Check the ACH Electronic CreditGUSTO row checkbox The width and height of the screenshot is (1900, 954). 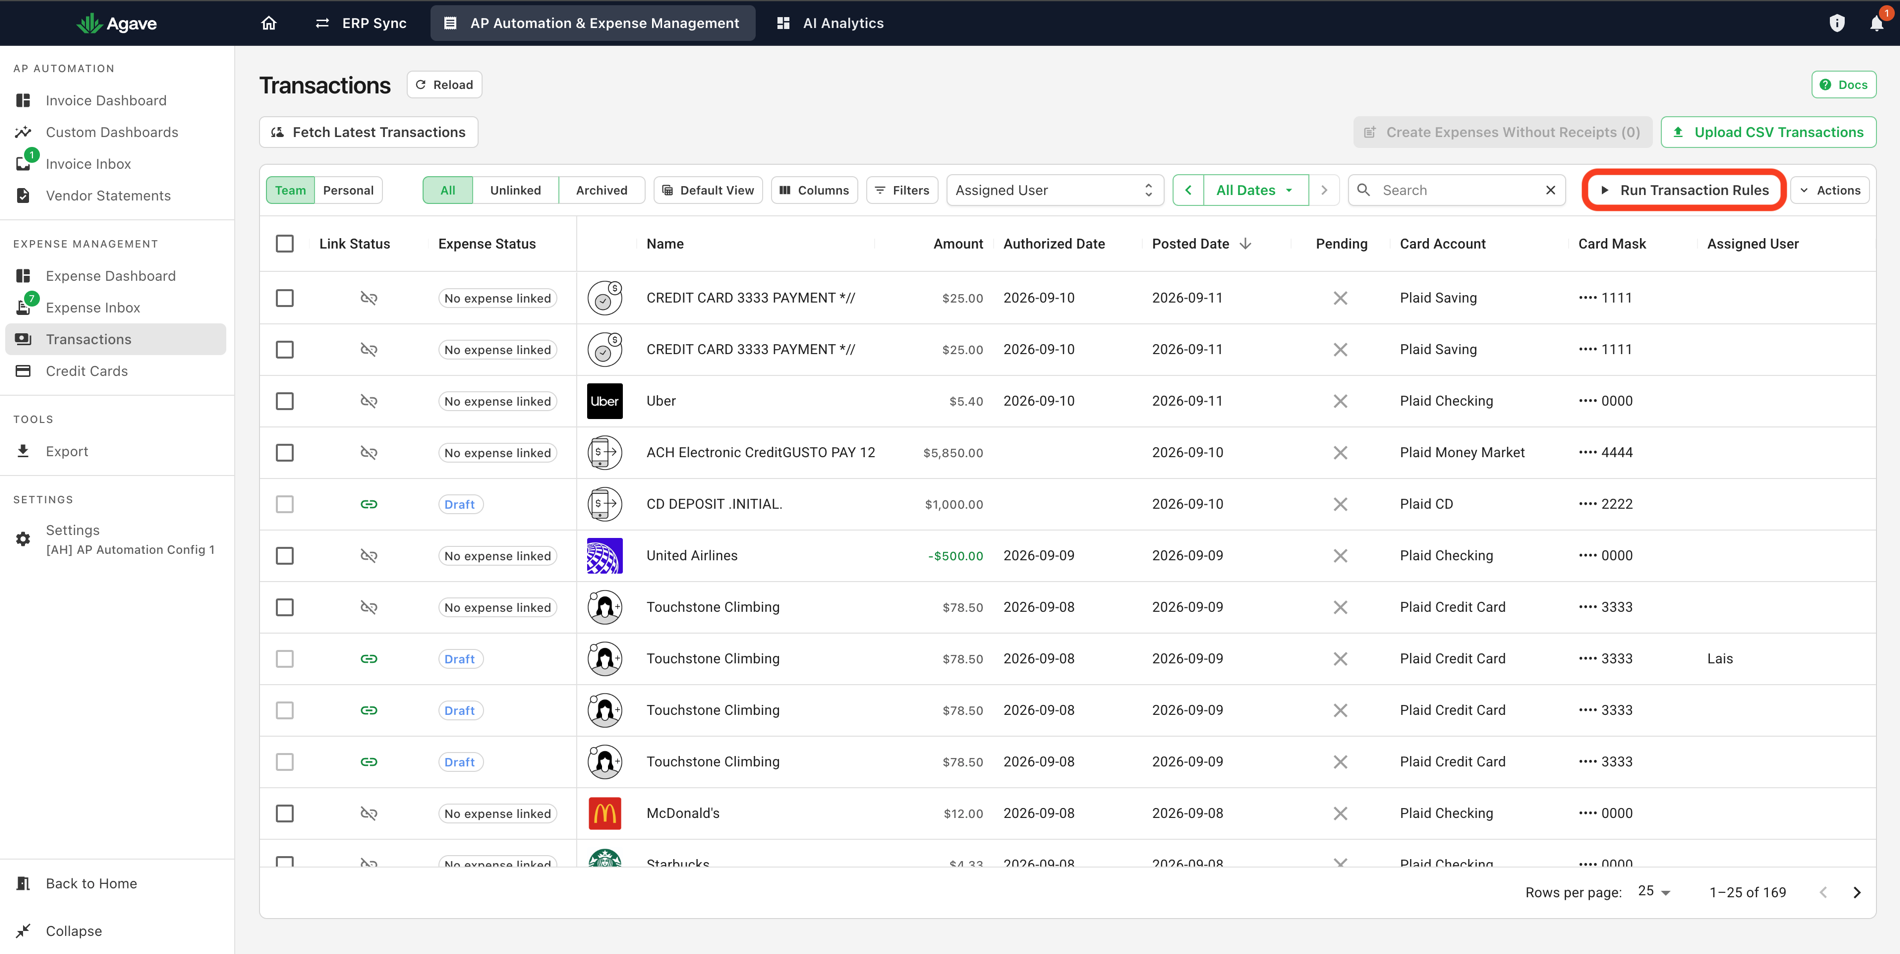point(285,453)
